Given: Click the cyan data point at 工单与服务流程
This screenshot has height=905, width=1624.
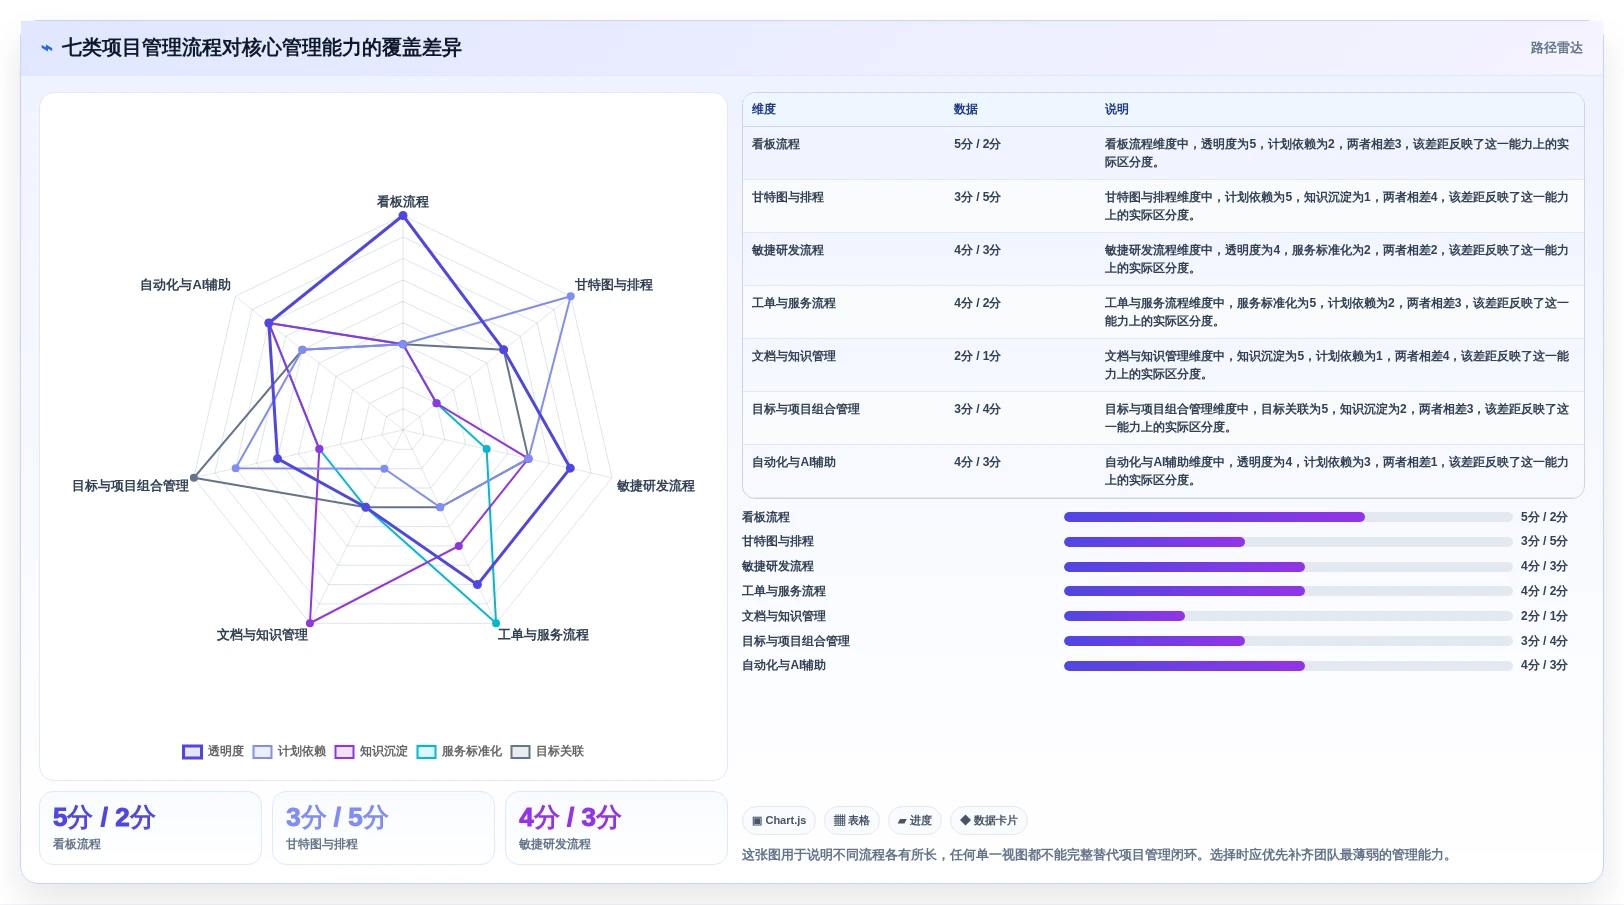Looking at the screenshot, I should coord(496,623).
